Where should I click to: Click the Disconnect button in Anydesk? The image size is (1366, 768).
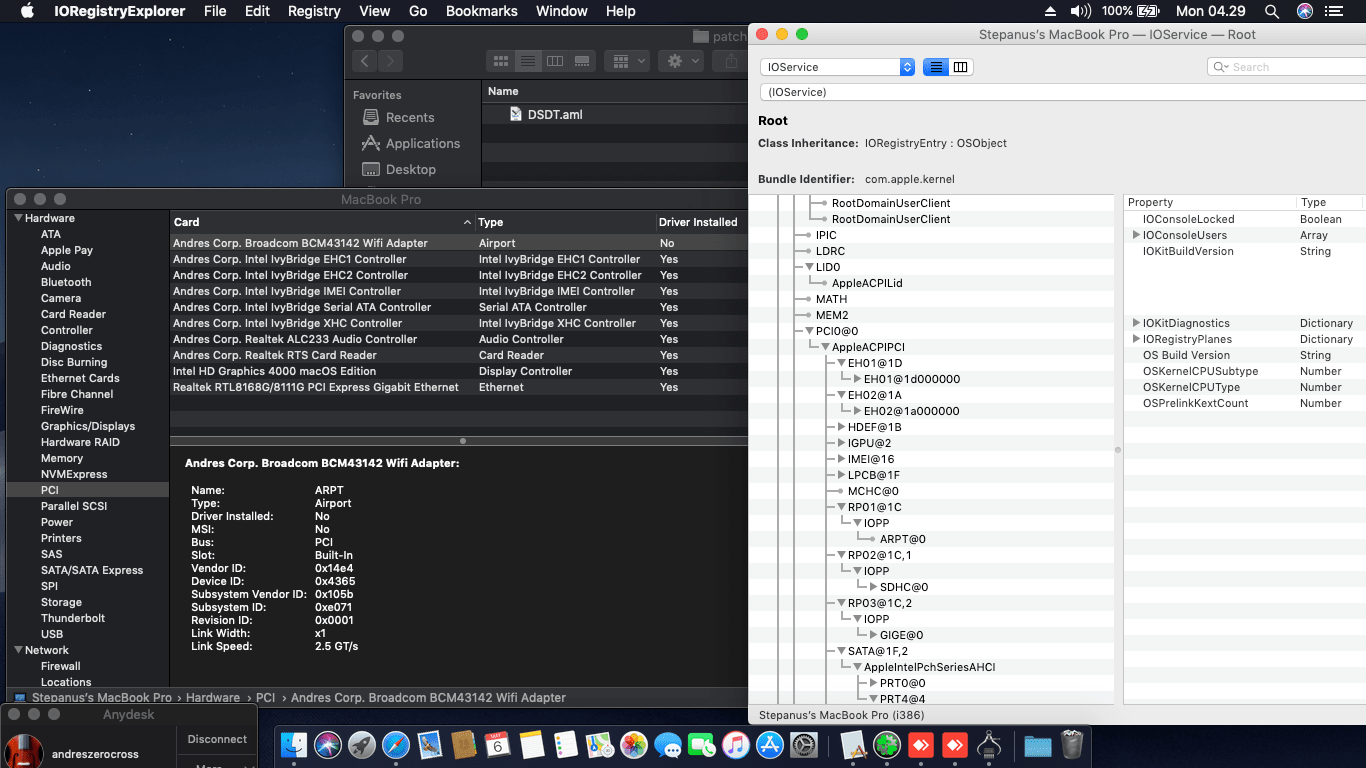pyautogui.click(x=217, y=739)
